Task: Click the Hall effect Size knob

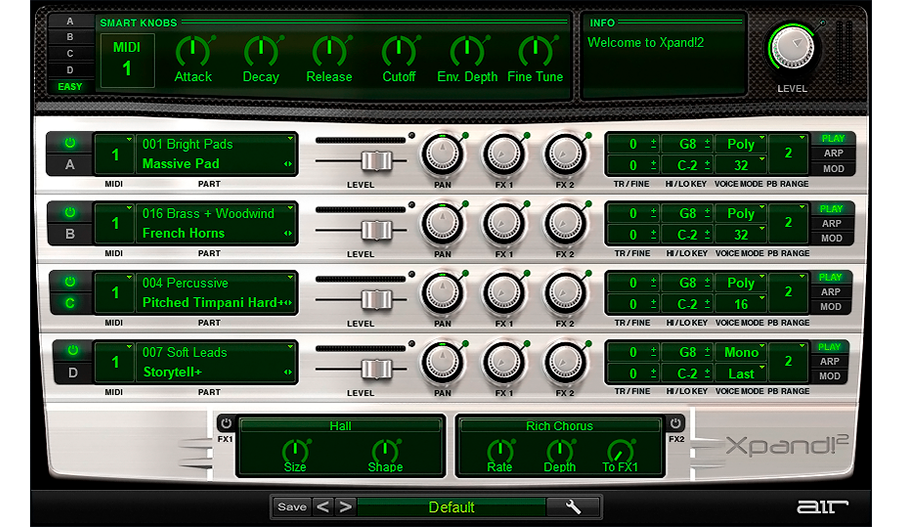Action: pyautogui.click(x=295, y=451)
